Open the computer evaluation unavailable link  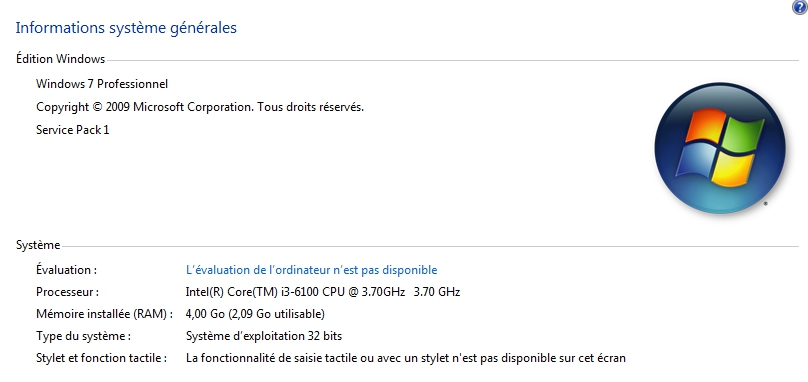[x=311, y=270]
